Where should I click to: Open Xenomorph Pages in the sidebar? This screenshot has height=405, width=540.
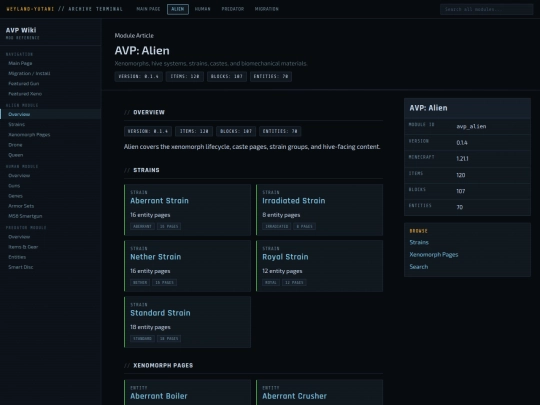click(x=29, y=135)
